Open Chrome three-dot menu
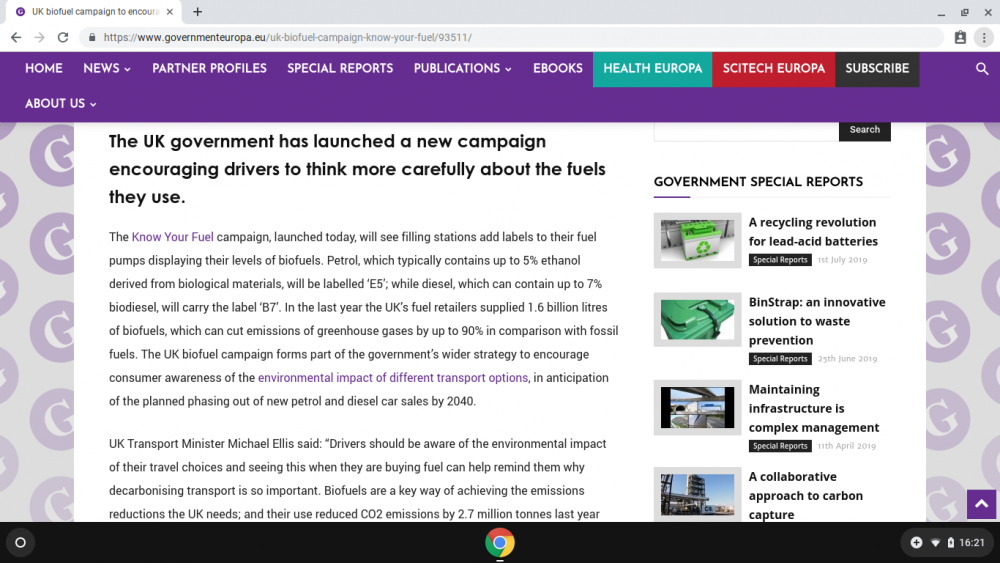 coord(984,38)
